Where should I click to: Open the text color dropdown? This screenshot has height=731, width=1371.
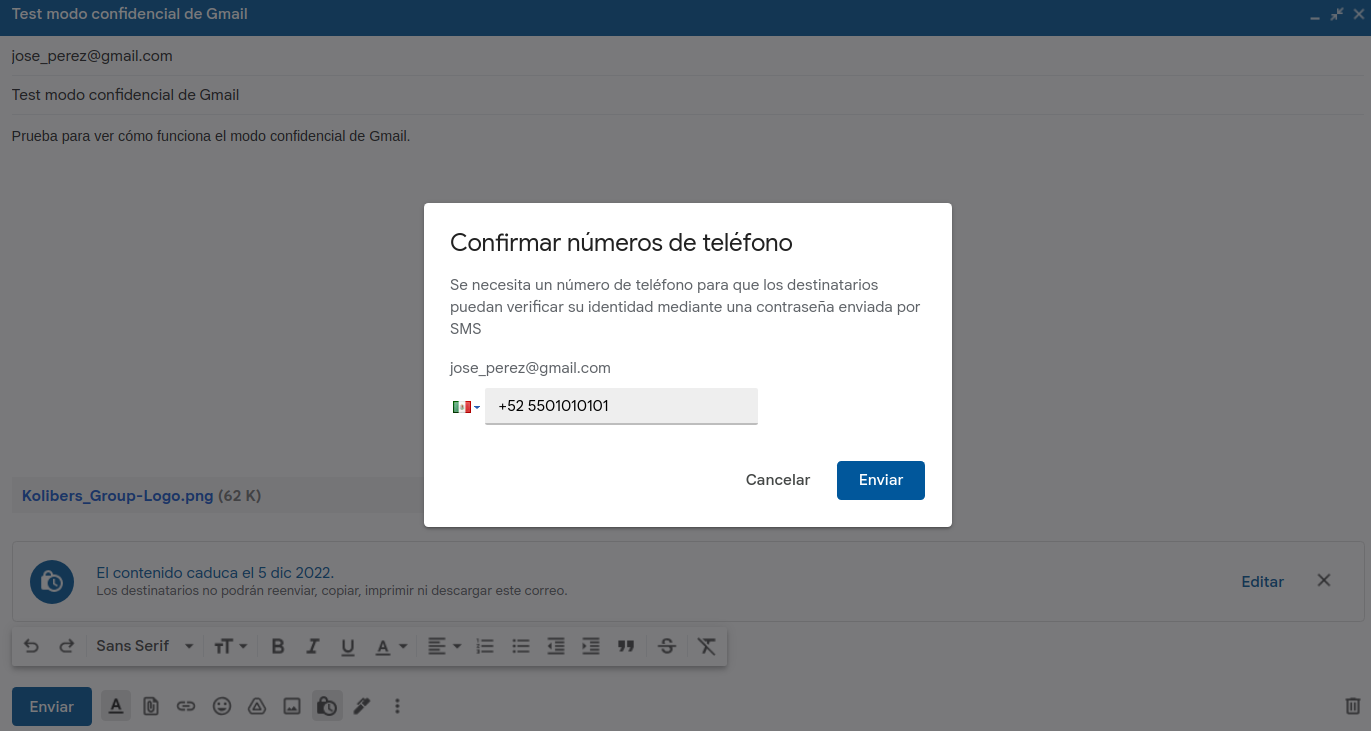(391, 646)
